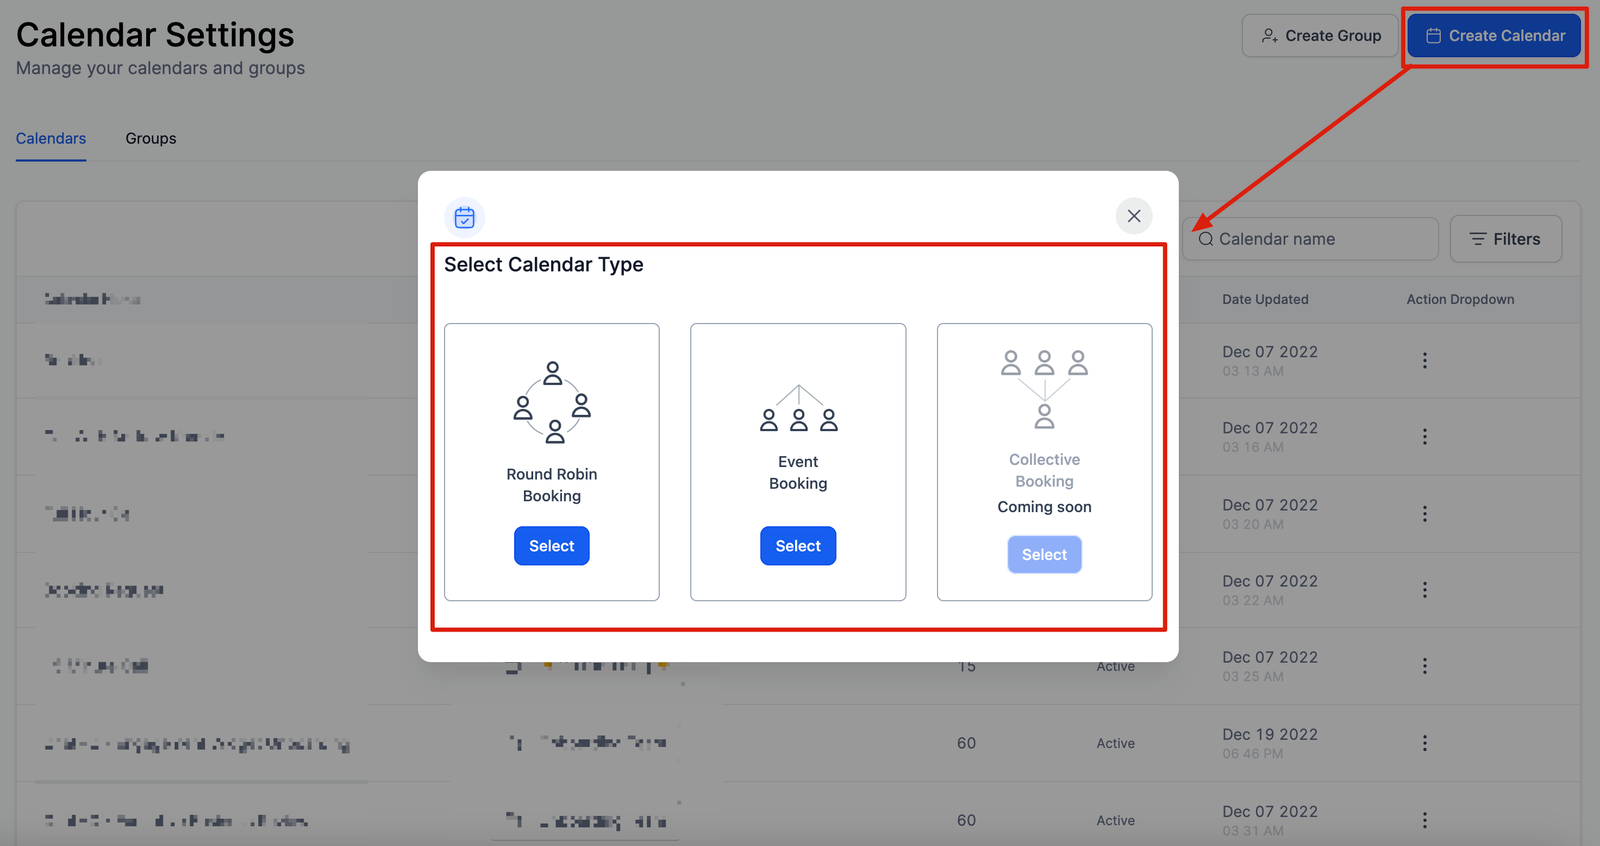Click the Event Booking people icon
Image resolution: width=1600 pixels, height=846 pixels.
click(x=798, y=409)
